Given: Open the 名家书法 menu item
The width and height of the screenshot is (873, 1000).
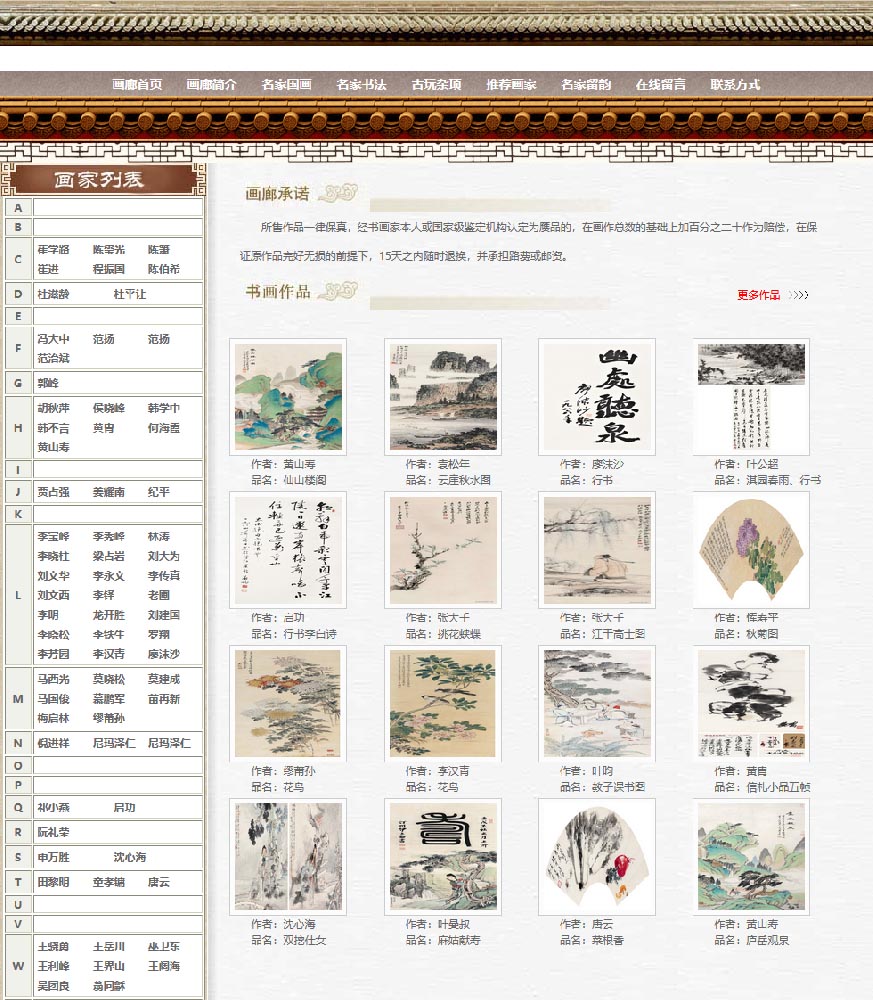Looking at the screenshot, I should point(362,84).
